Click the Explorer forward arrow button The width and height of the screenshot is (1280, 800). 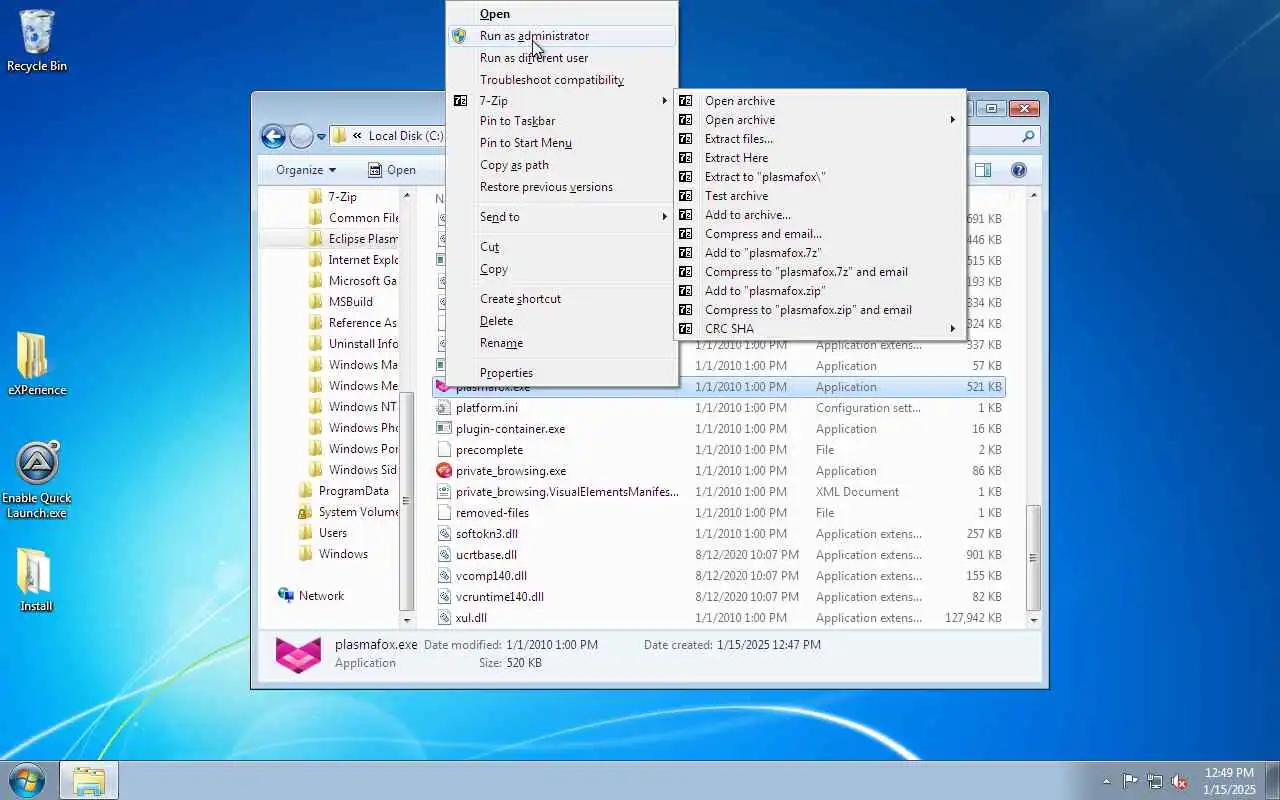tap(301, 136)
